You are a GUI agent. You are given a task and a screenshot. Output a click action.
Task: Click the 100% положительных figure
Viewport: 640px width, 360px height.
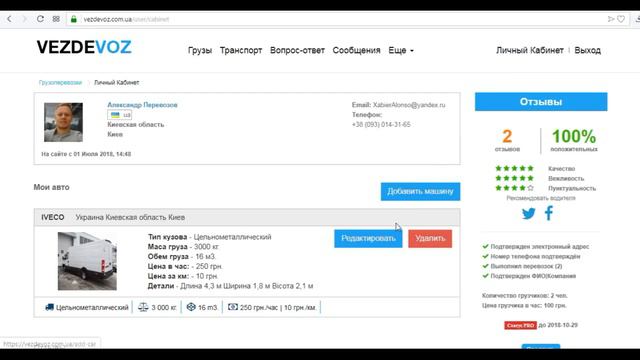(574, 140)
